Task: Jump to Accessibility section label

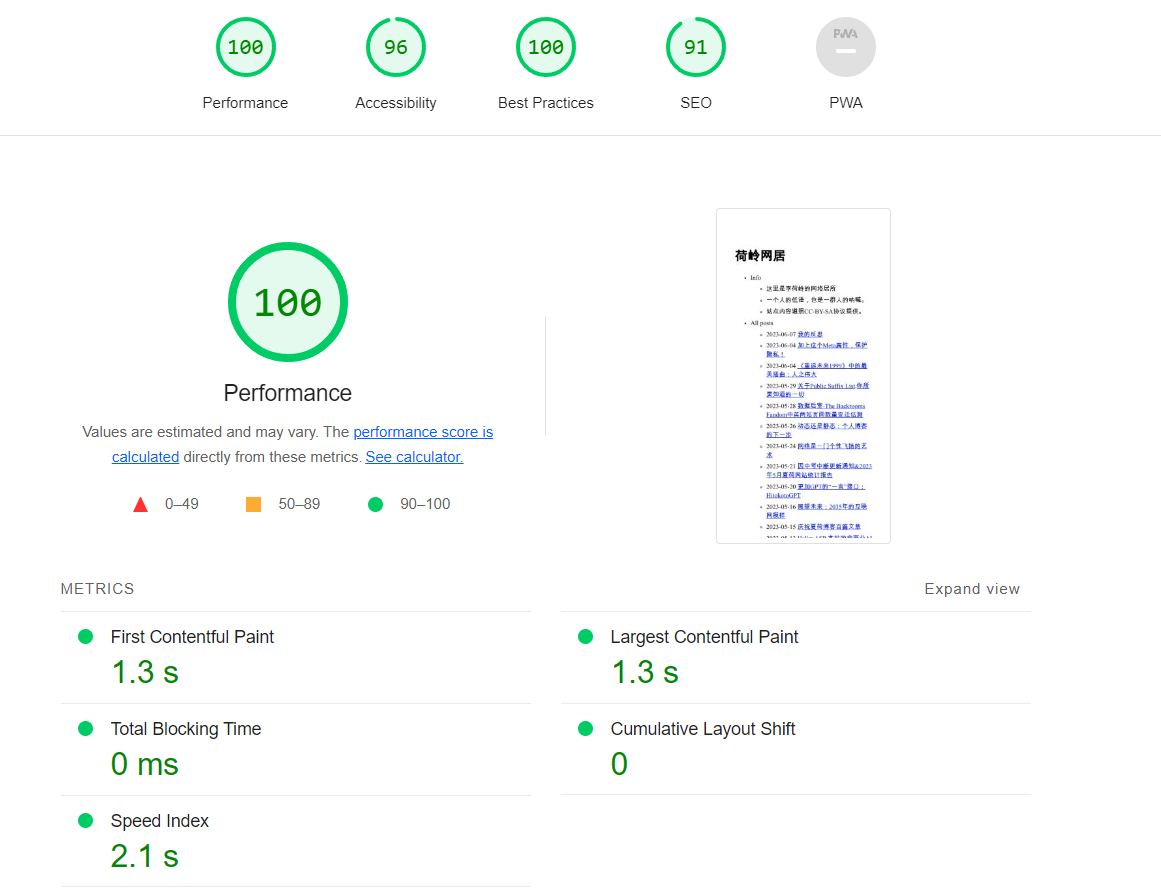Action: [395, 103]
